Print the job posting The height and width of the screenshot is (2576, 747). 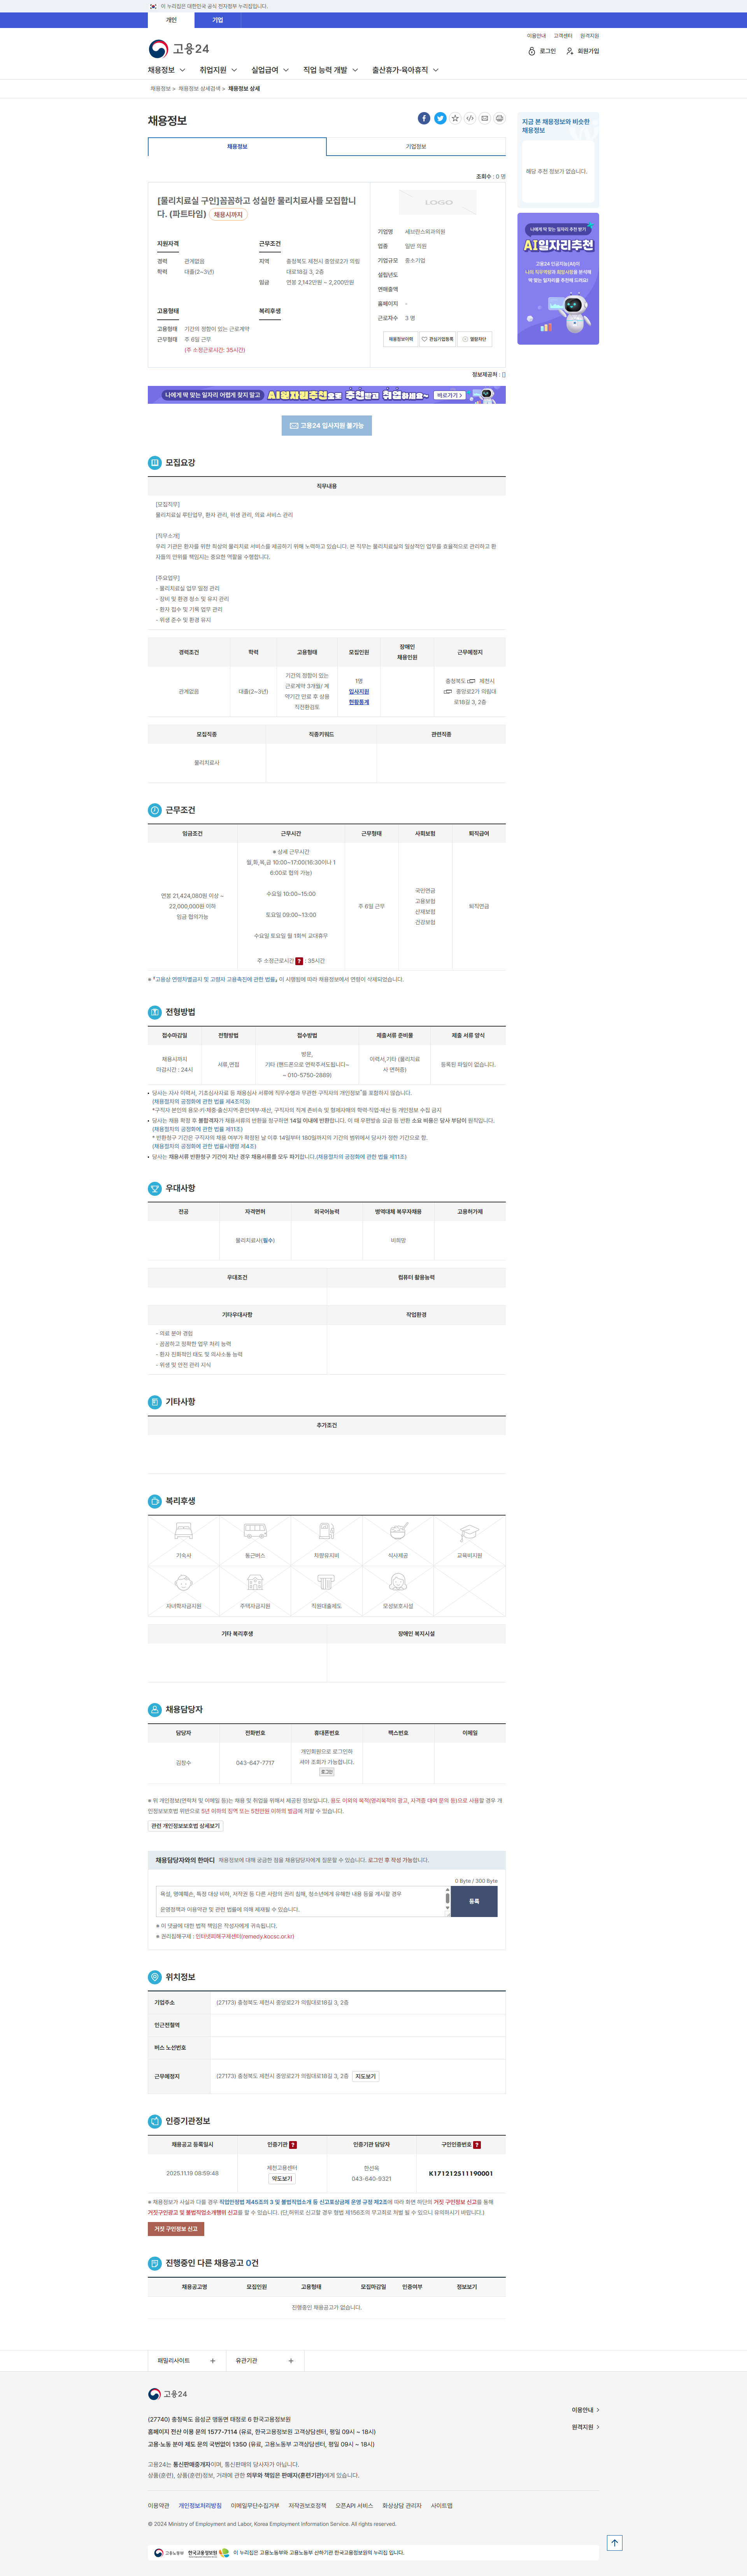click(x=500, y=118)
